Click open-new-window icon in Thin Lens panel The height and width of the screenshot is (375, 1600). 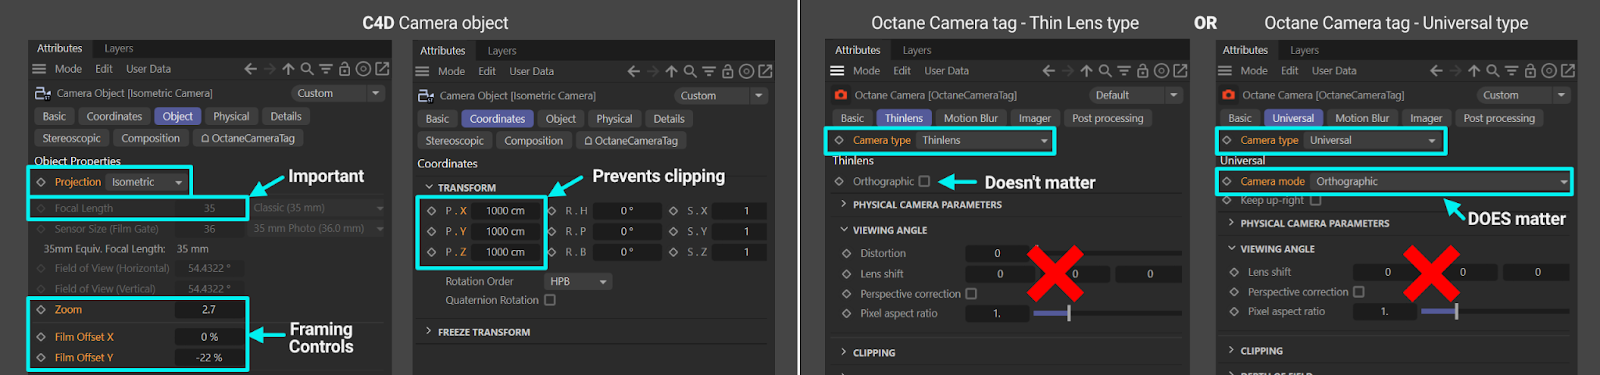1180,71
